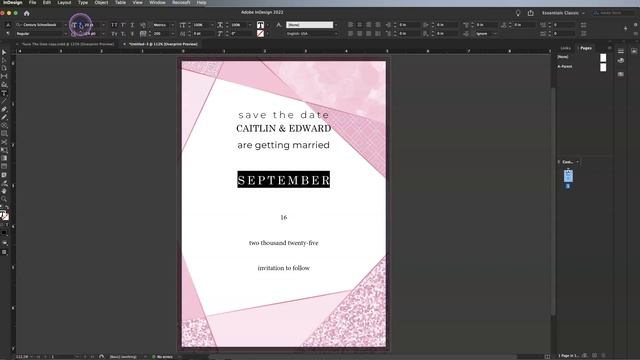
Task: Switch to the Save The Date document tab
Action: point(68,44)
